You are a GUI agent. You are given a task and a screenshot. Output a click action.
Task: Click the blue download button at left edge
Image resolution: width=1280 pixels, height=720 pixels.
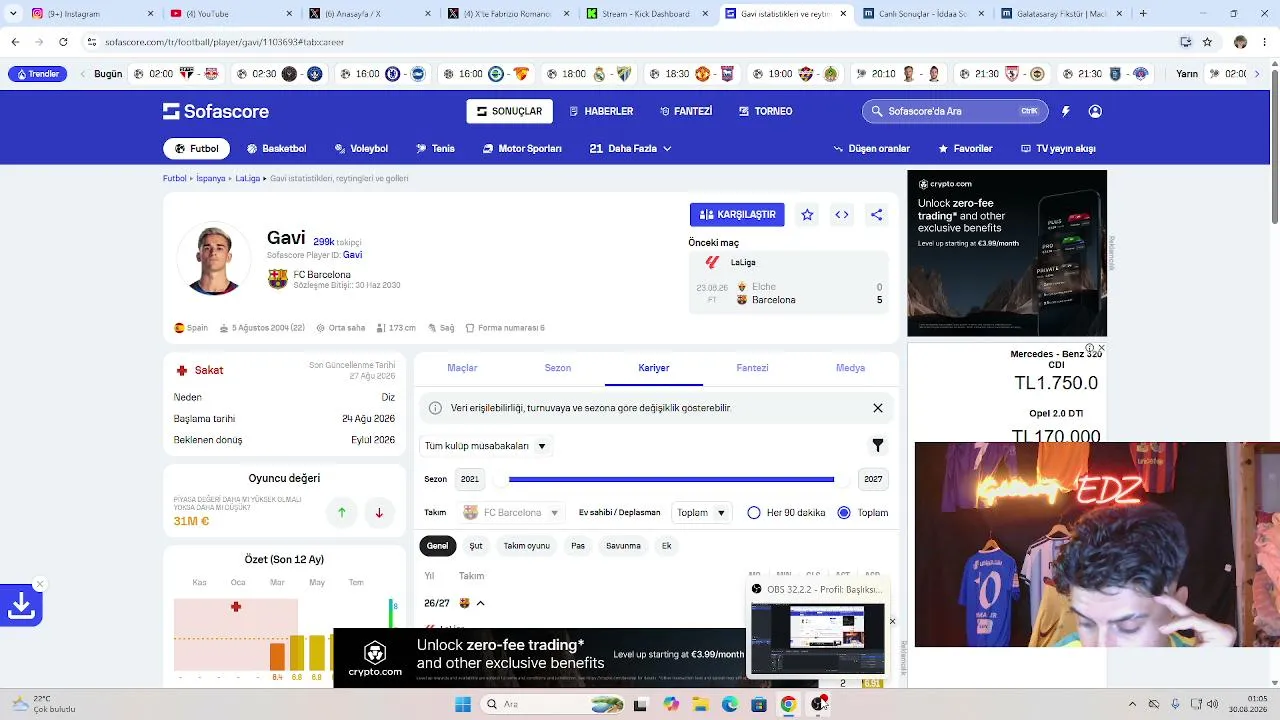pos(21,605)
